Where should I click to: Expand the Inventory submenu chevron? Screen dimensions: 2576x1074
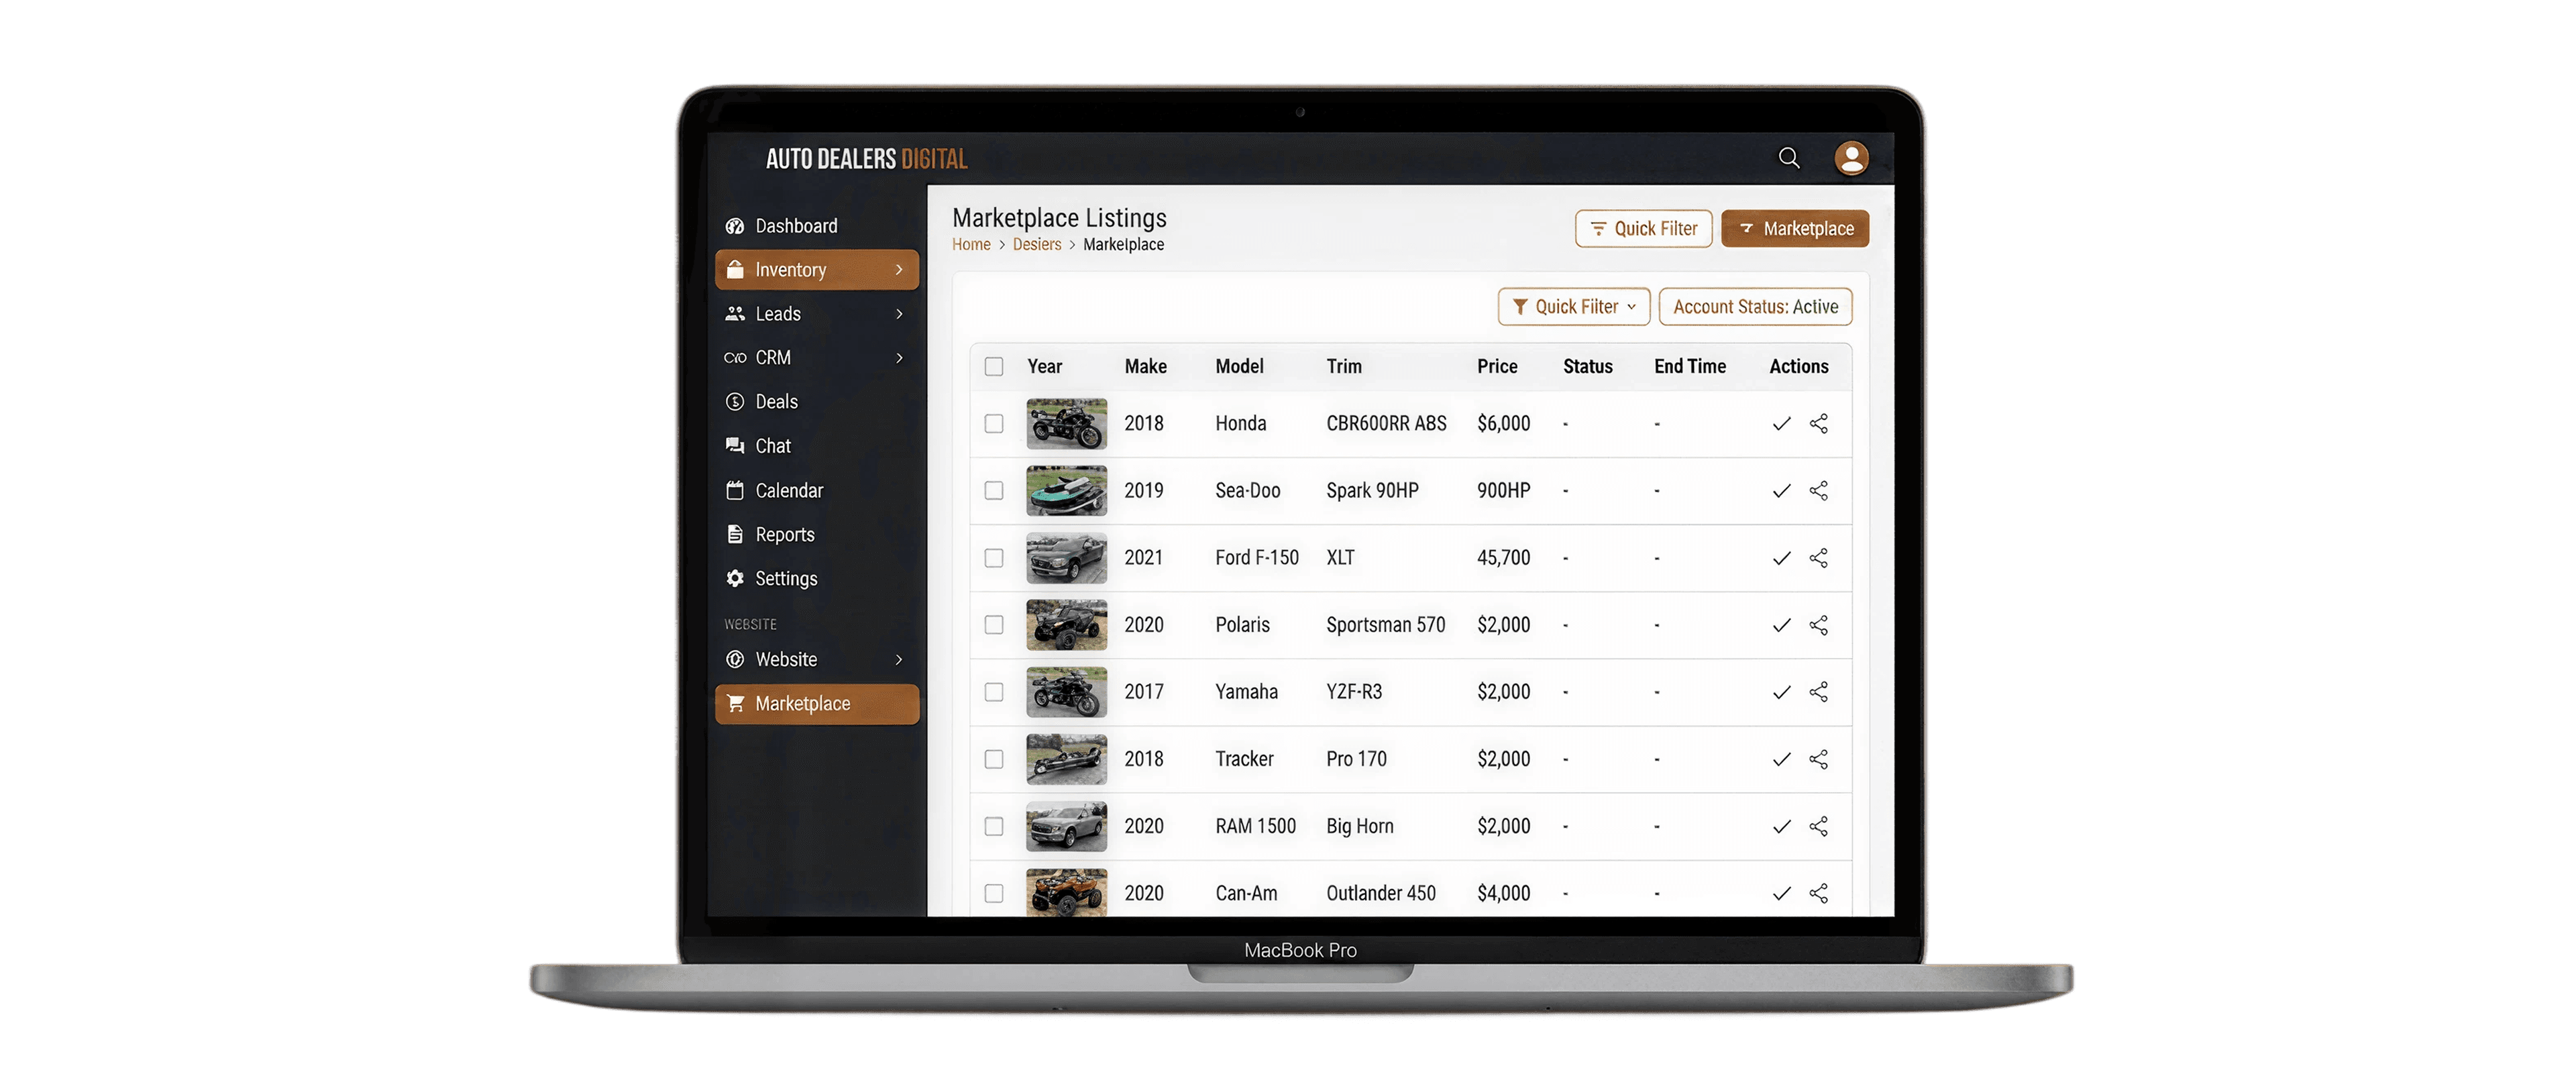[899, 270]
